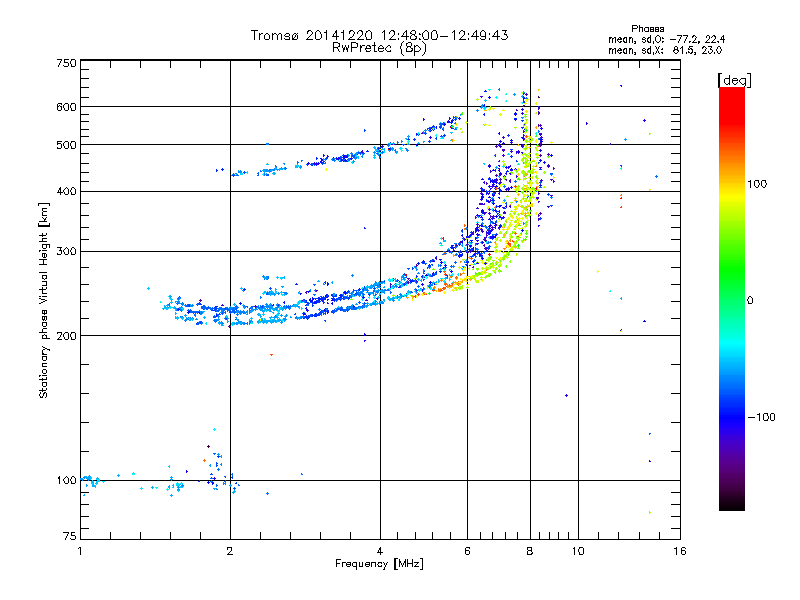Click the x-axis label '6'
This screenshot has width=800, height=600.
(x=467, y=551)
